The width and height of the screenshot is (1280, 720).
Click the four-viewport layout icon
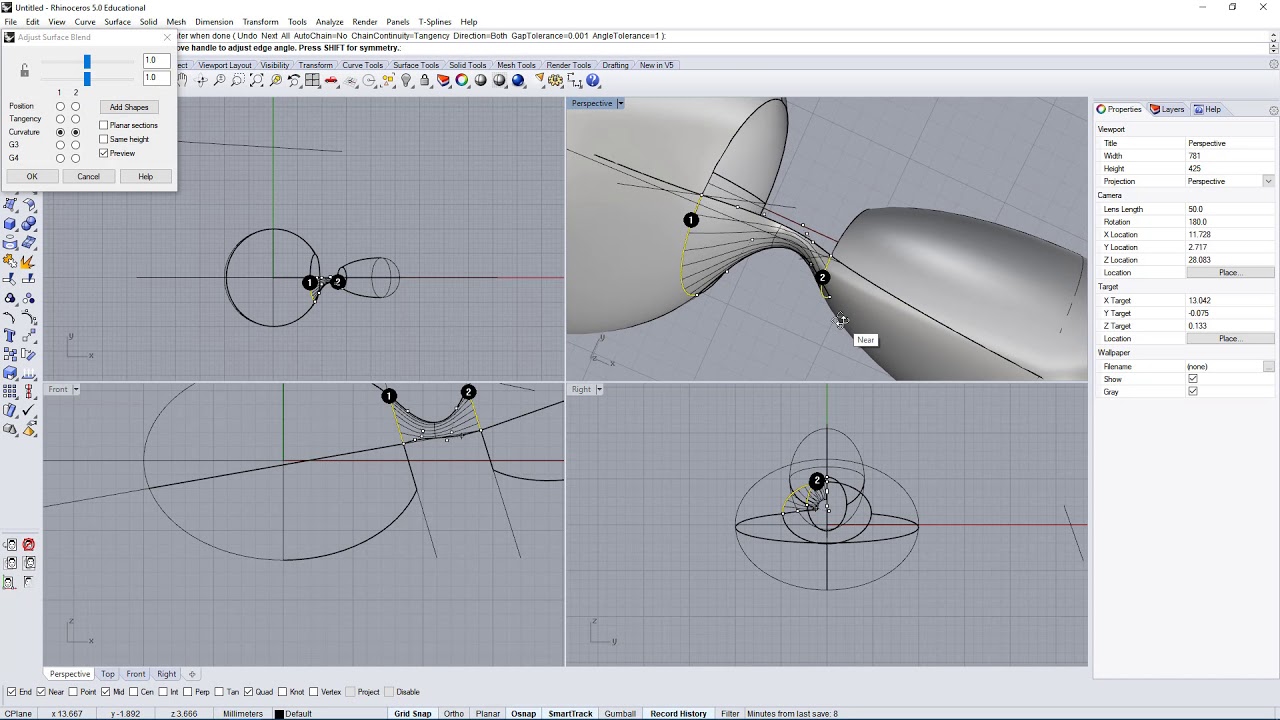pos(312,80)
